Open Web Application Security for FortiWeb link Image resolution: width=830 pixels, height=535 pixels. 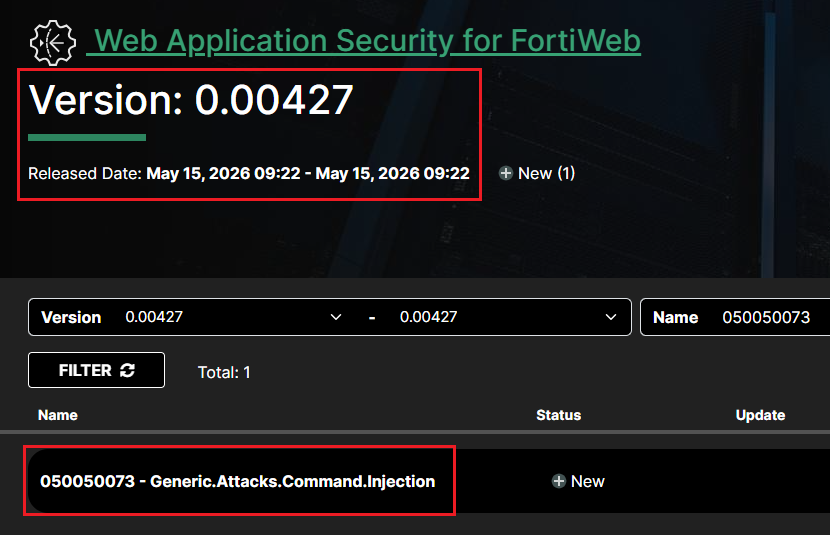364,41
